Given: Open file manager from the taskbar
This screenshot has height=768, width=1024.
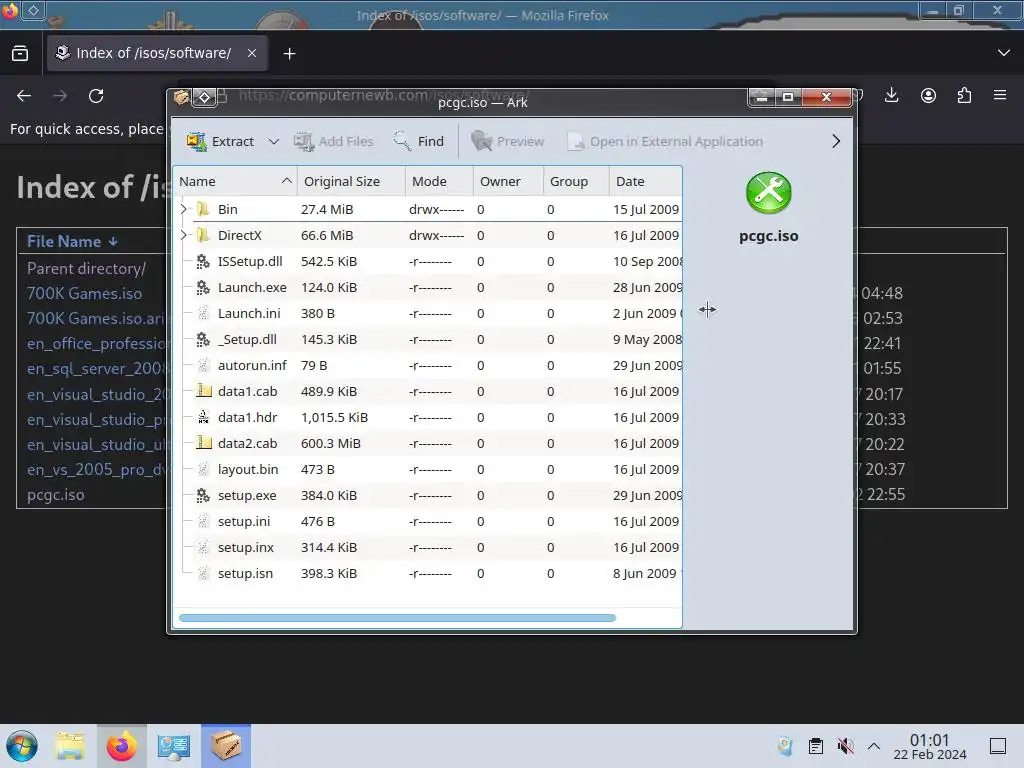Looking at the screenshot, I should pos(70,746).
